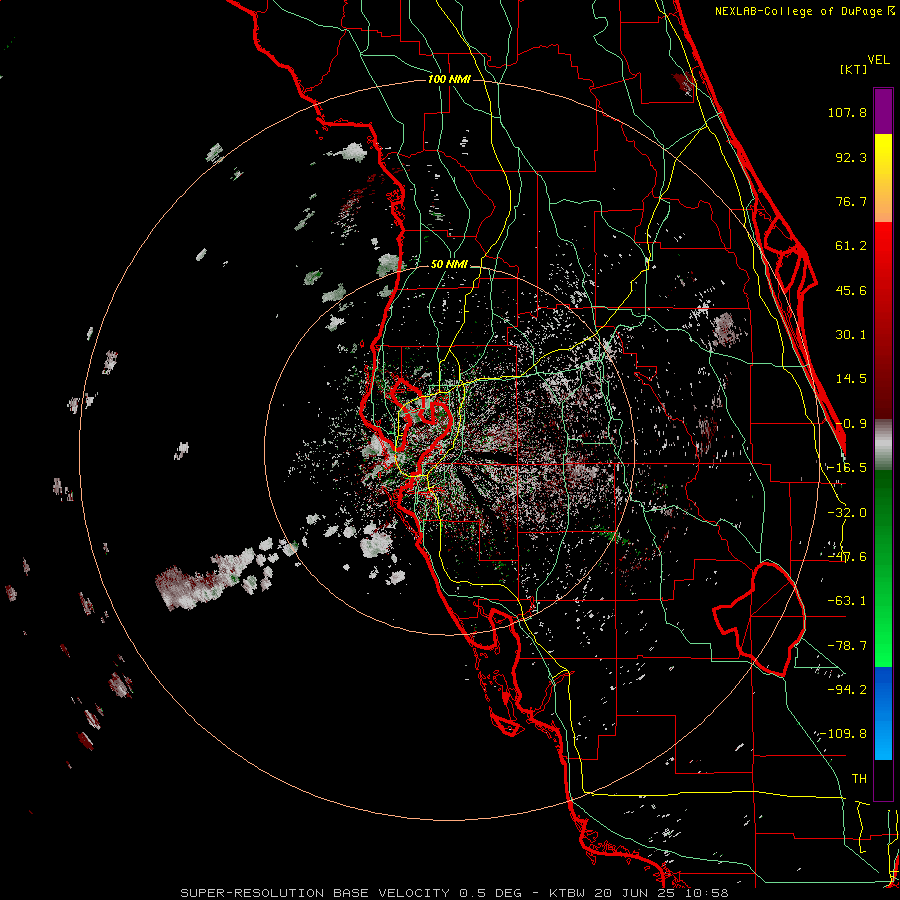Screen dimensions: 900x900
Task: Click the -78.7 legend value
Action: (x=847, y=646)
